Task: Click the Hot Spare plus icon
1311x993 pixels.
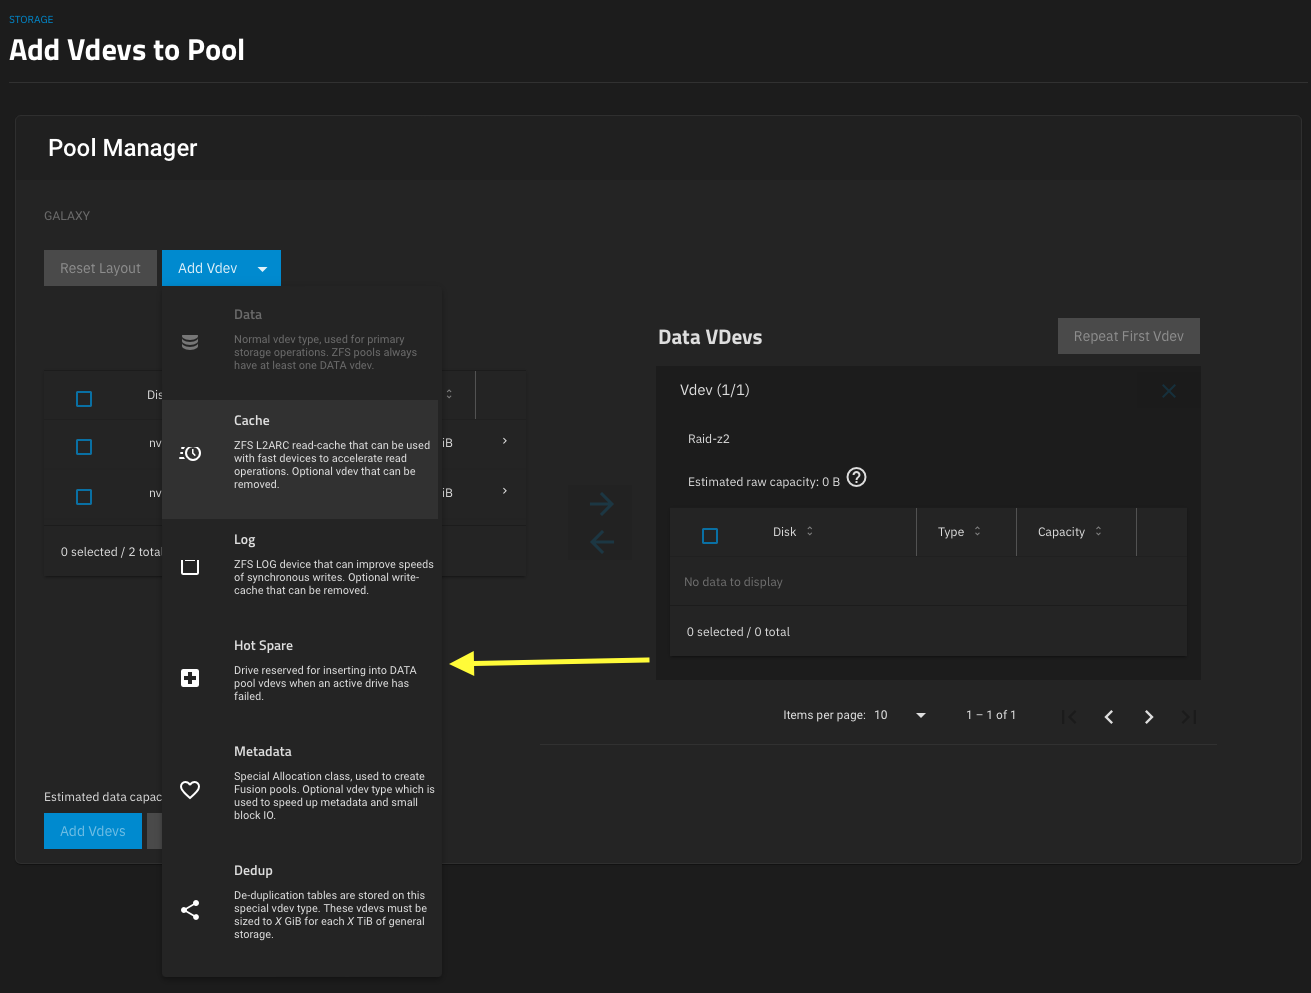Action: [190, 678]
